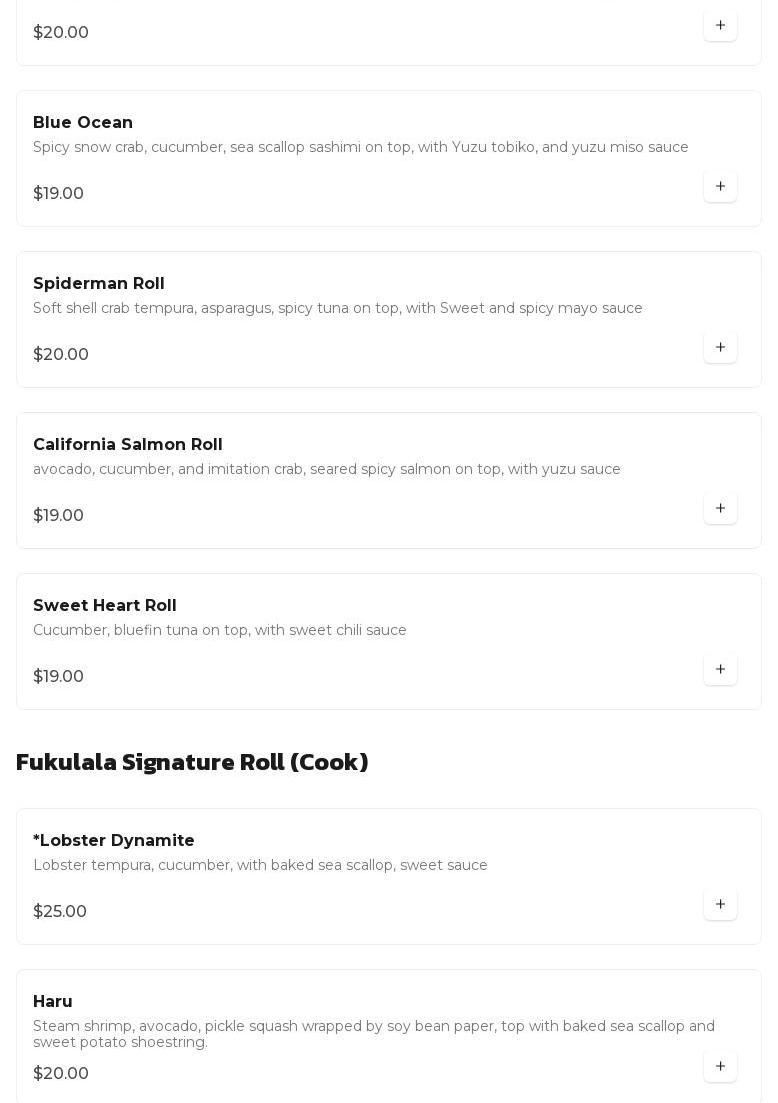
Task: Add the topmost $20.00 item with plus
Action: (x=720, y=25)
